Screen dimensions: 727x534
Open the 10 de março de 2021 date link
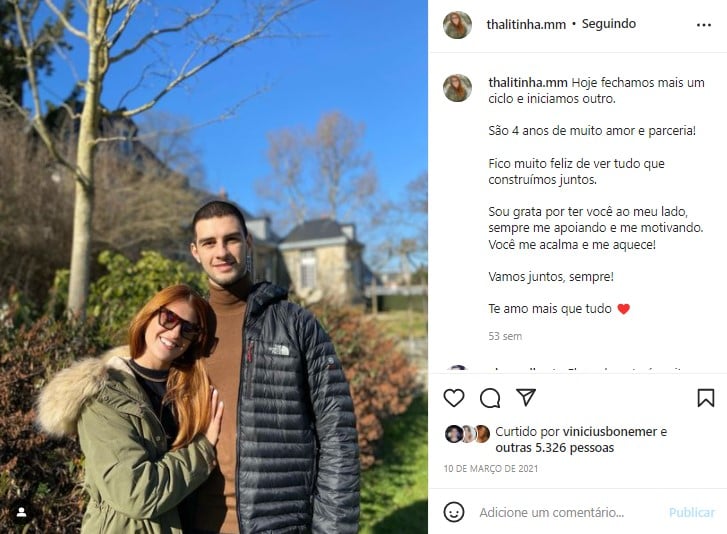coord(491,469)
